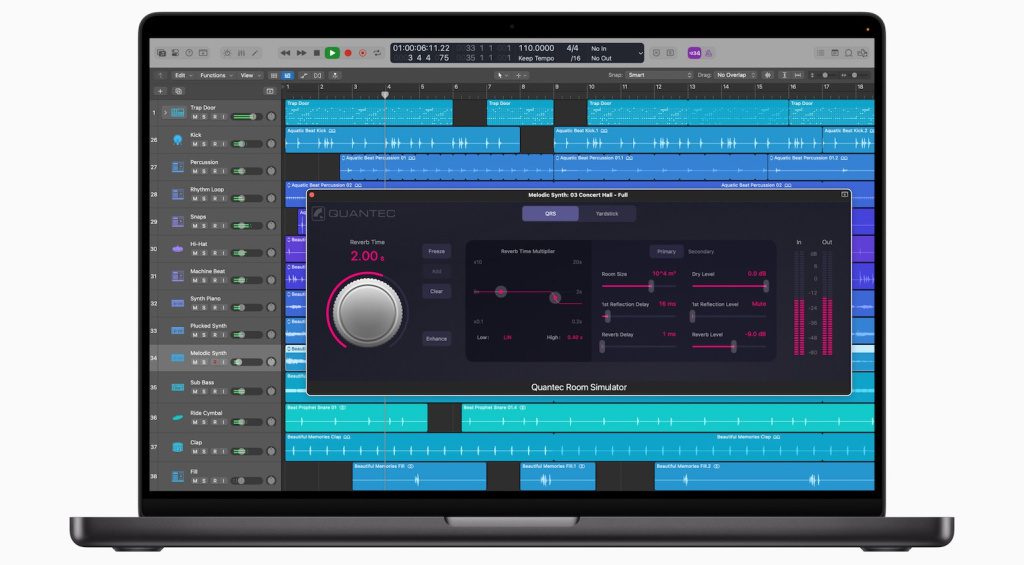1024x565 pixels.
Task: Click the Fast Forward transport button
Action: (301, 53)
